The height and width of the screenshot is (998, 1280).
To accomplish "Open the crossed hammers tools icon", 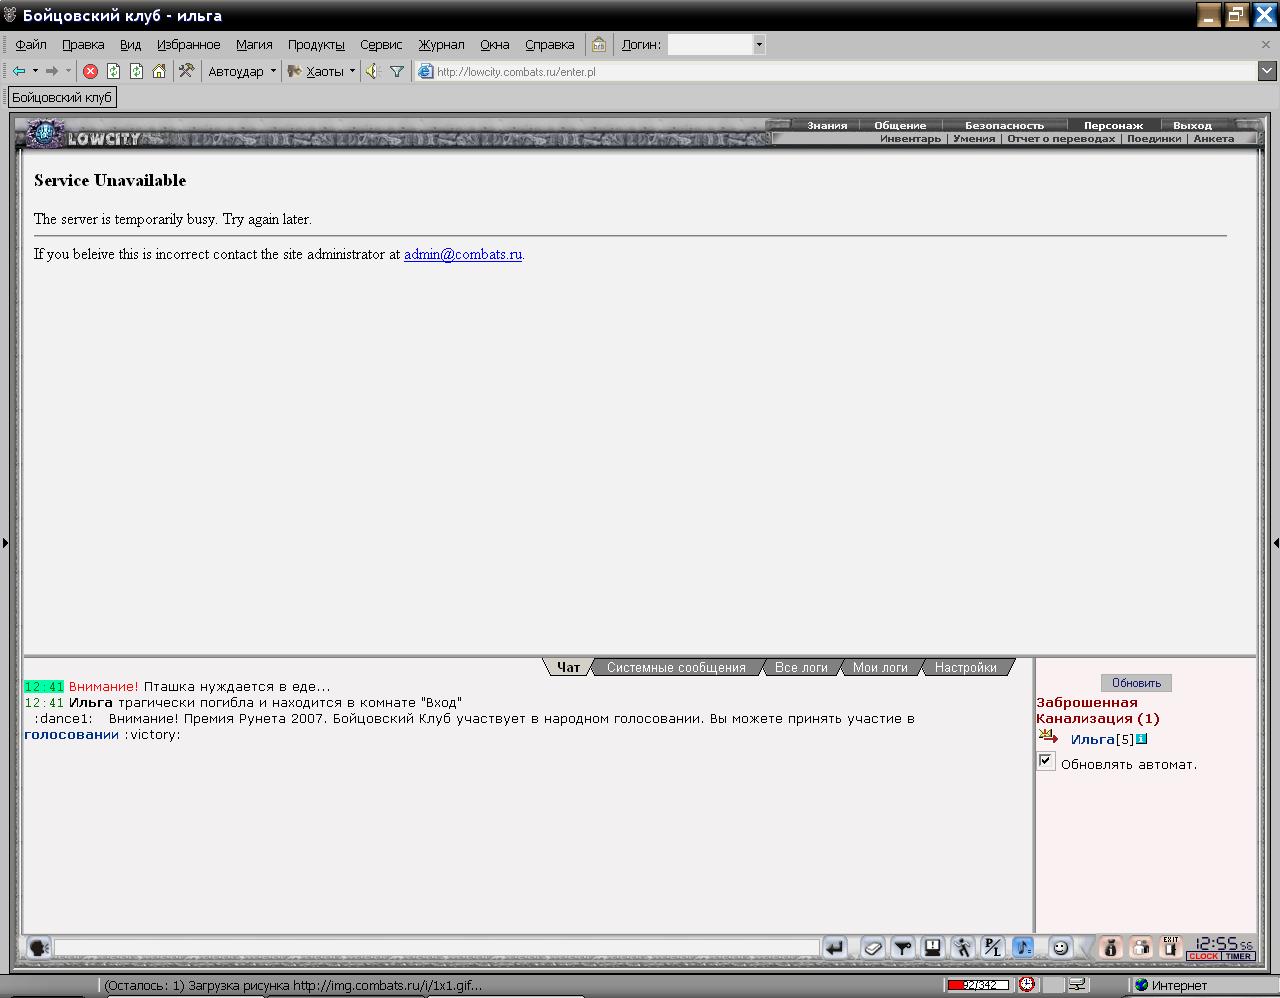I will pyautogui.click(x=186, y=71).
